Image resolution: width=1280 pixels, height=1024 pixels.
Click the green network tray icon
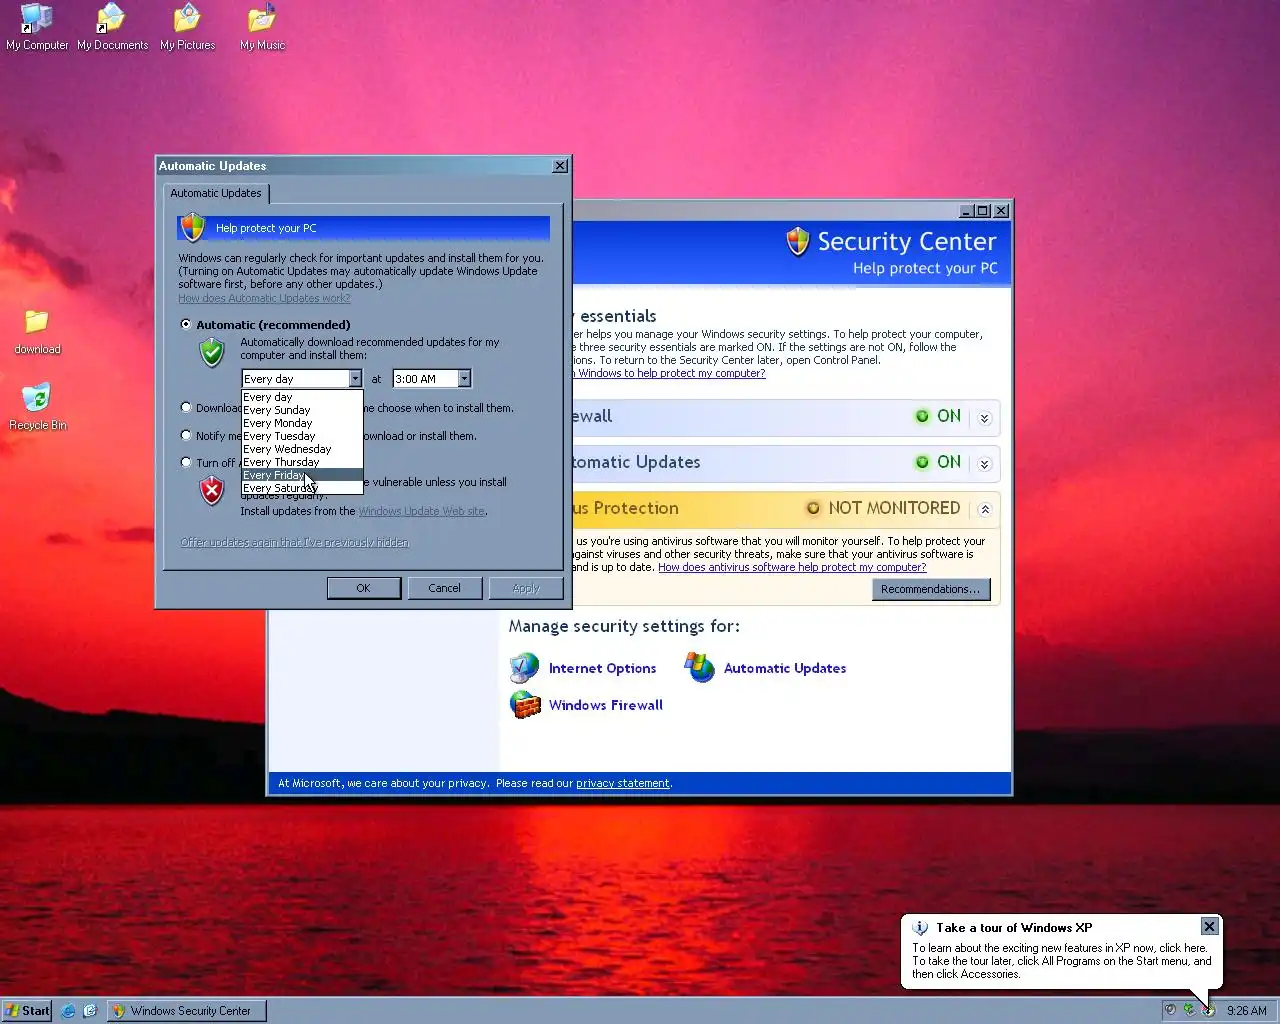(x=1189, y=1010)
